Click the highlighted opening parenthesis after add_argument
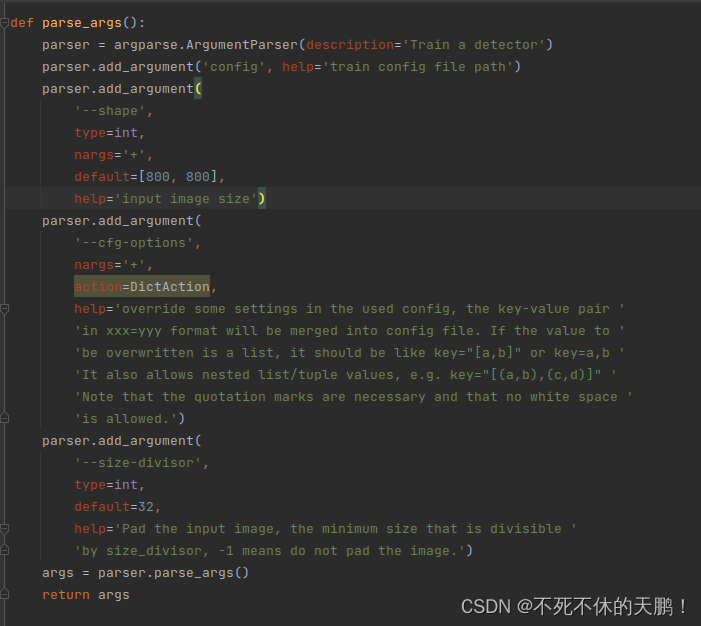 point(198,88)
